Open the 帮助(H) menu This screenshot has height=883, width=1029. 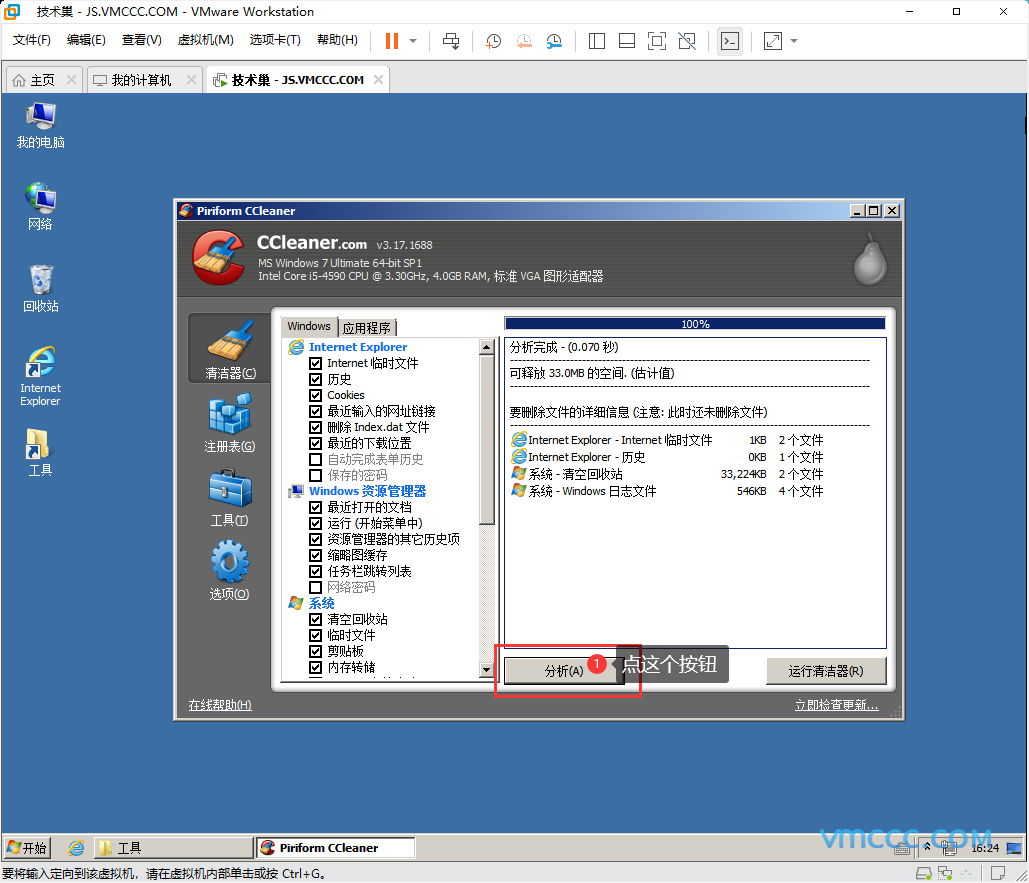pos(337,40)
